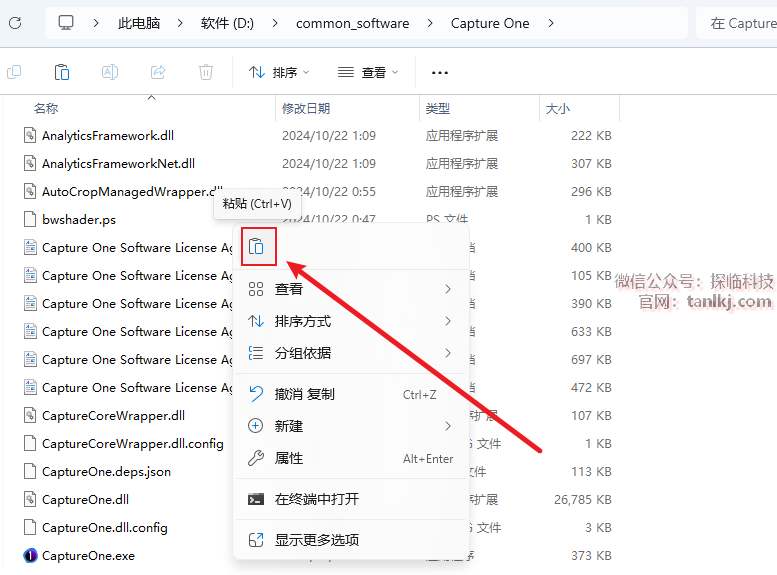The width and height of the screenshot is (777, 575).
Task: Click the search box 在 Capture
Action: (x=736, y=23)
